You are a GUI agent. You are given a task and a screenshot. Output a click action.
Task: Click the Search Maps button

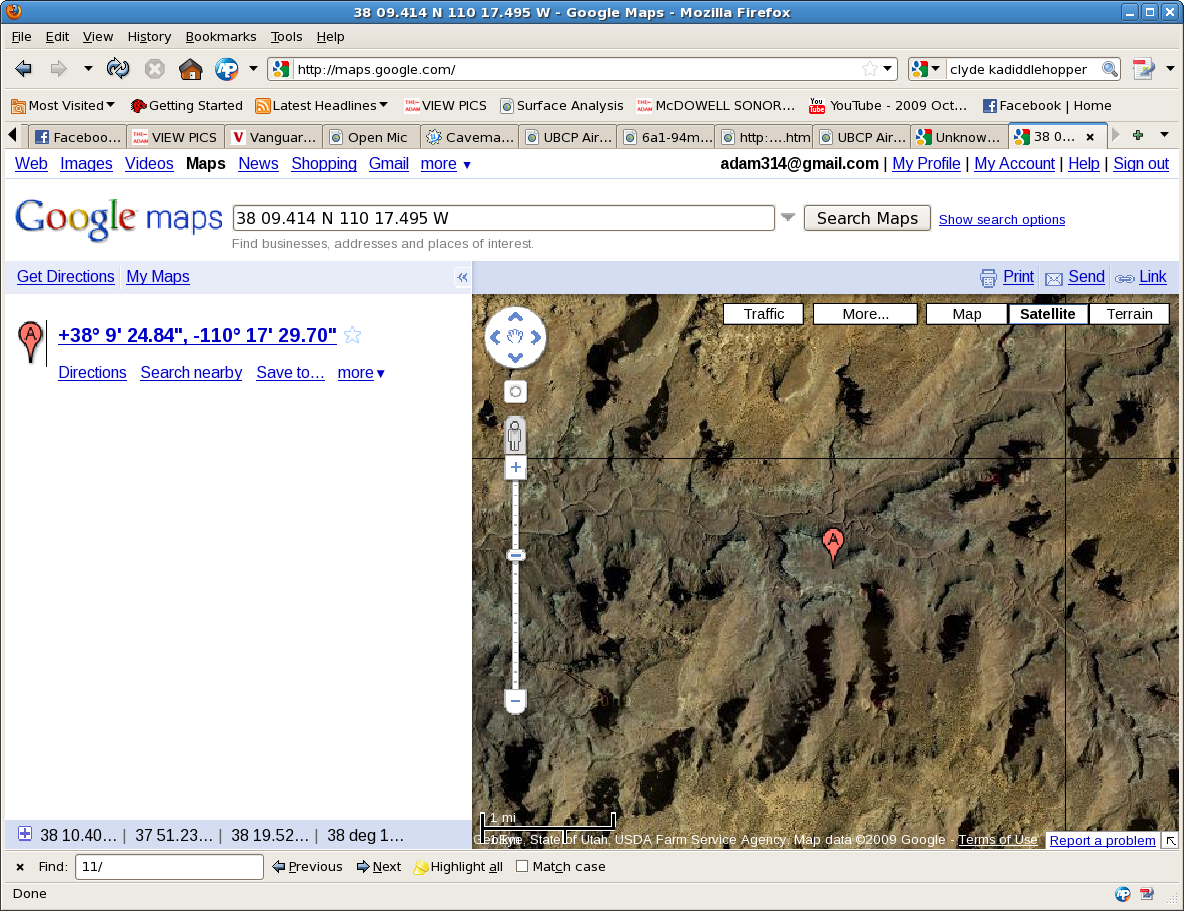(x=867, y=218)
